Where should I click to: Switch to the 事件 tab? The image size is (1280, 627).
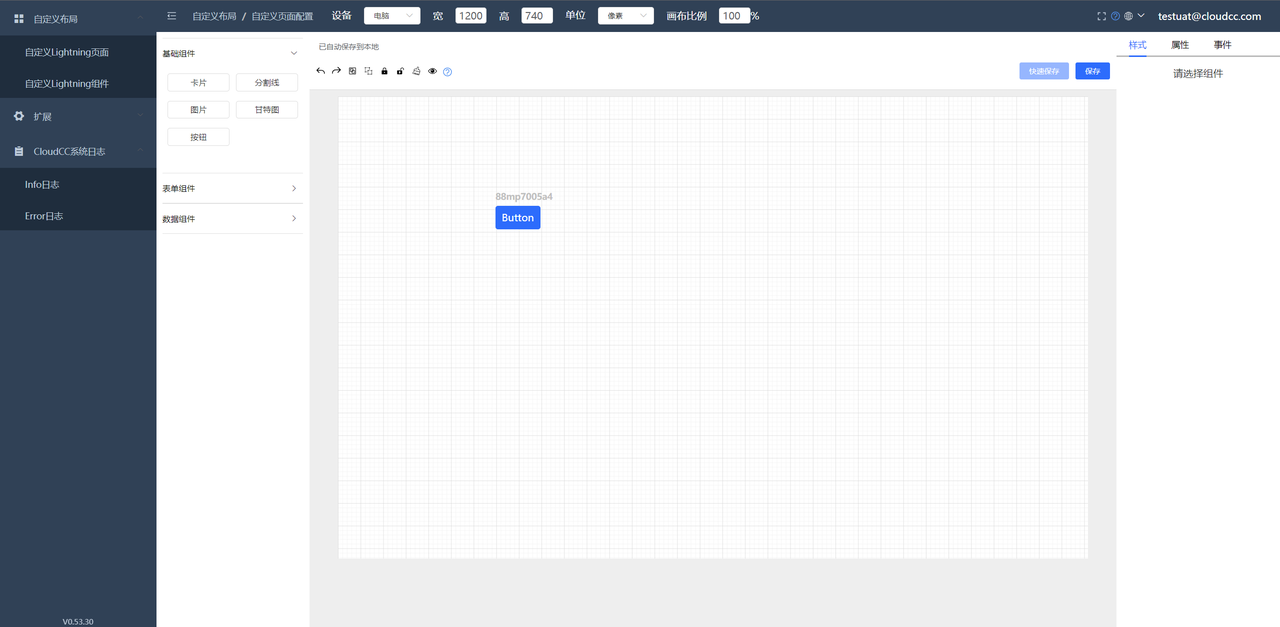point(1222,45)
